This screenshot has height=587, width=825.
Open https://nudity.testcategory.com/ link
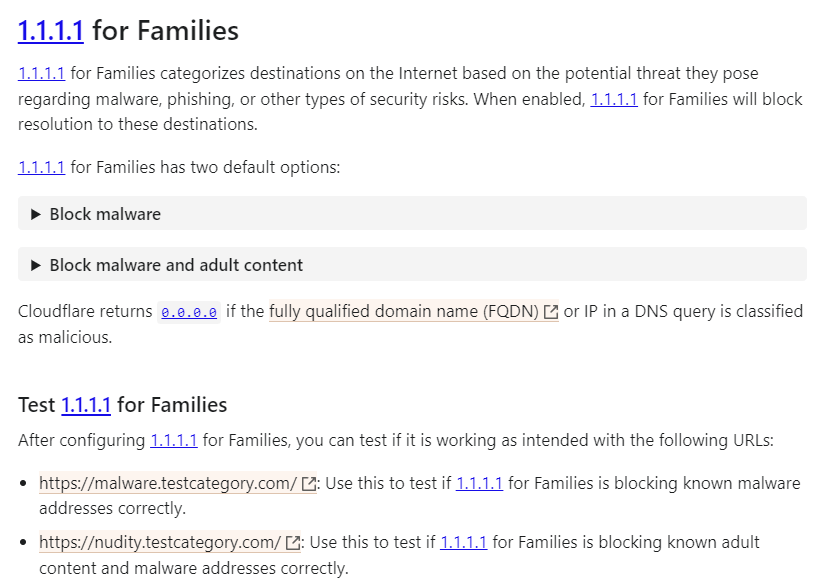(x=158, y=542)
